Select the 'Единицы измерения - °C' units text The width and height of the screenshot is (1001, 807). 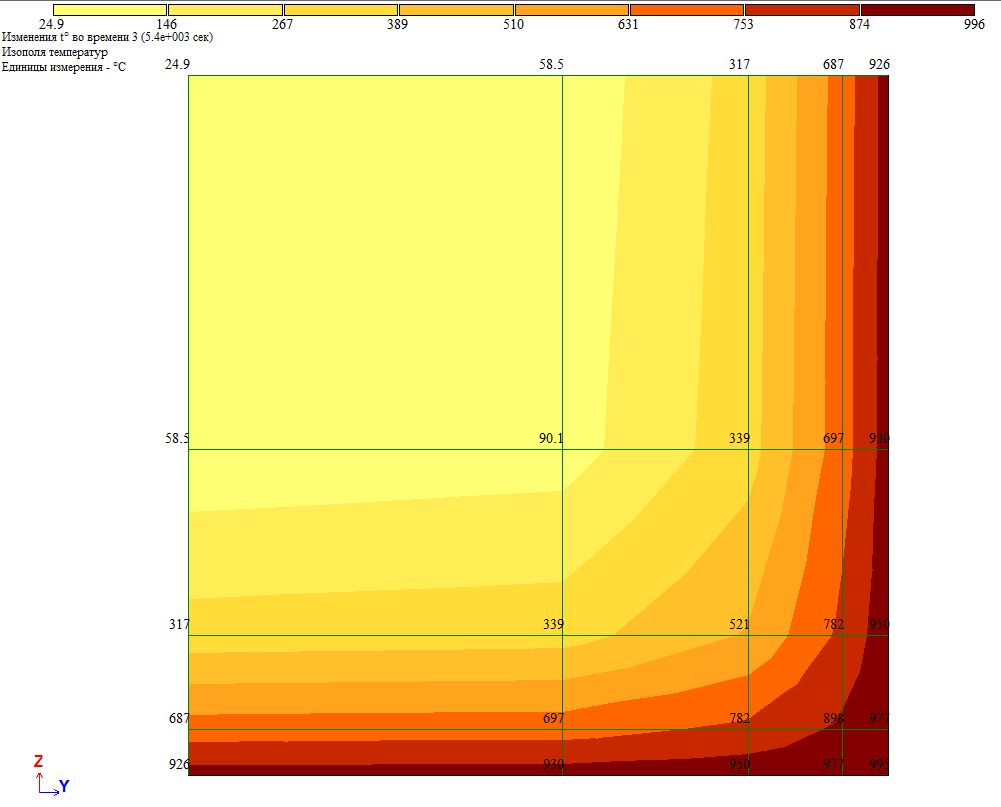point(64,67)
